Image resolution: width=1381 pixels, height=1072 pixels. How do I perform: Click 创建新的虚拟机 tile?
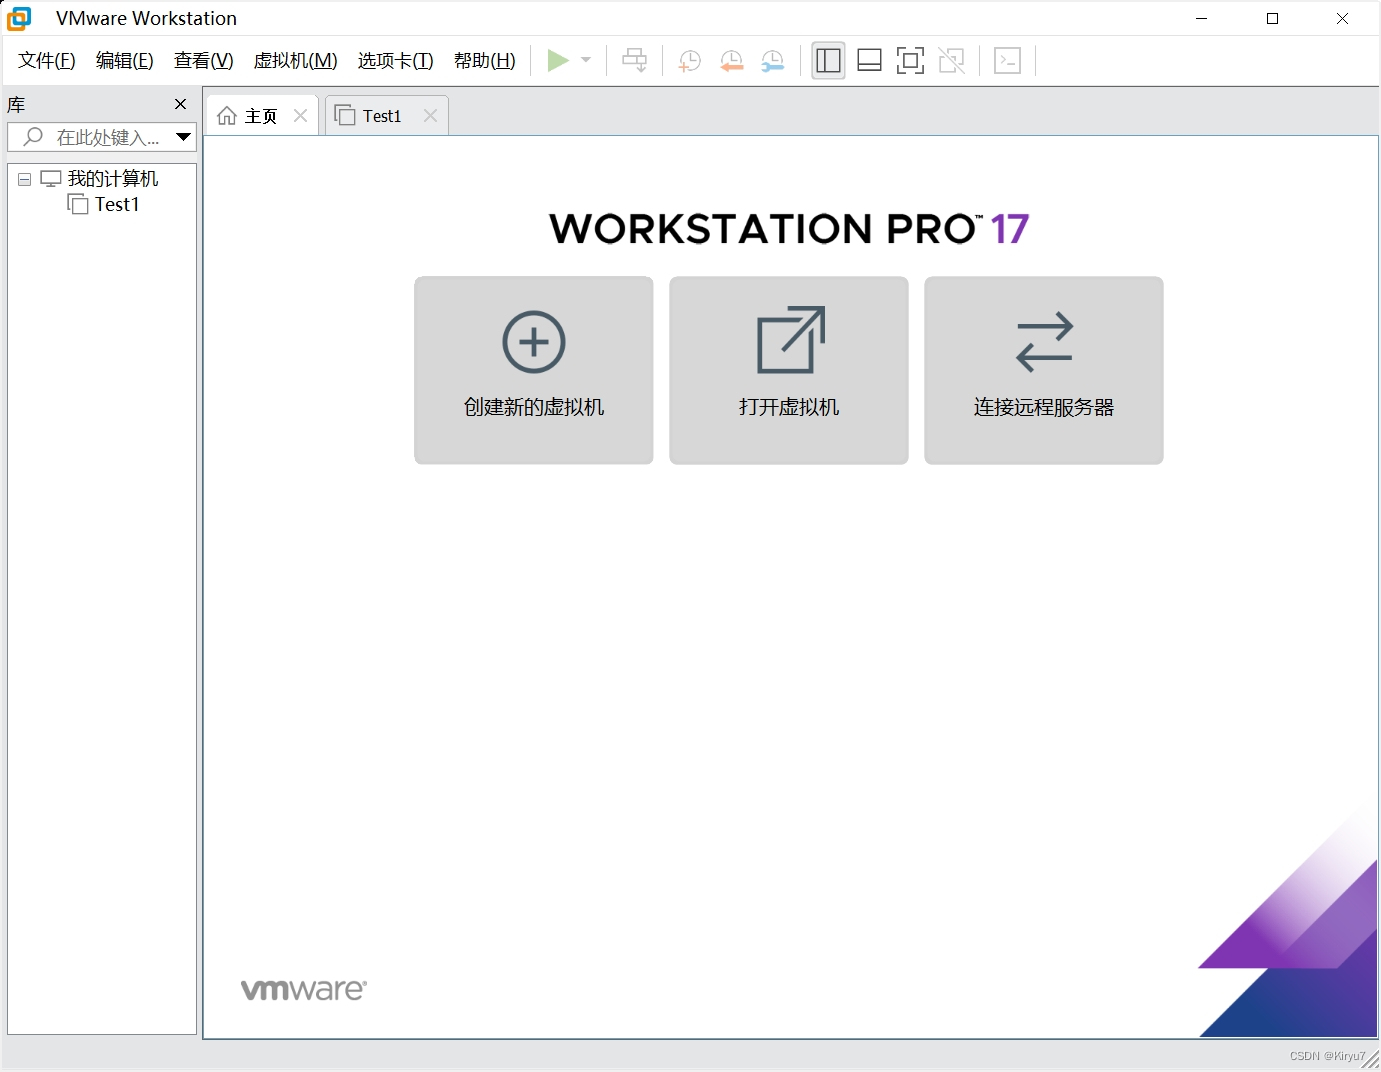click(x=534, y=370)
